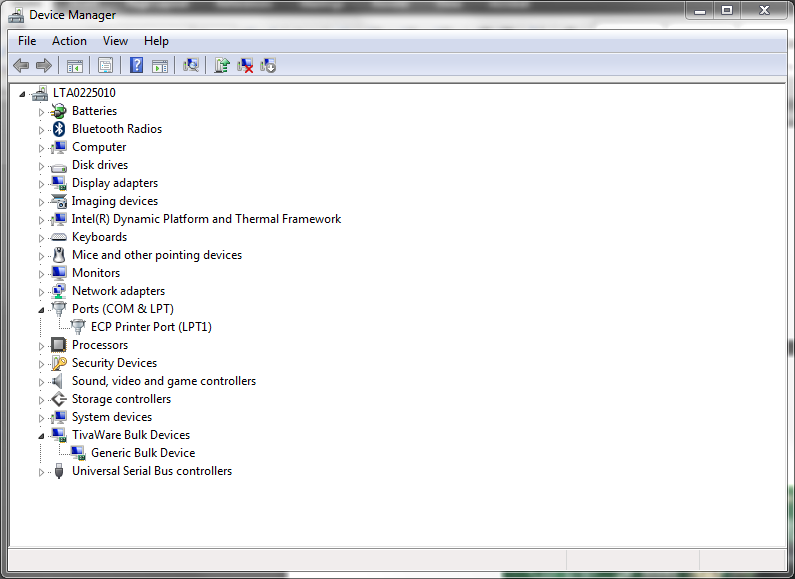
Task: Click the Security Devices key icon
Action: tap(59, 363)
